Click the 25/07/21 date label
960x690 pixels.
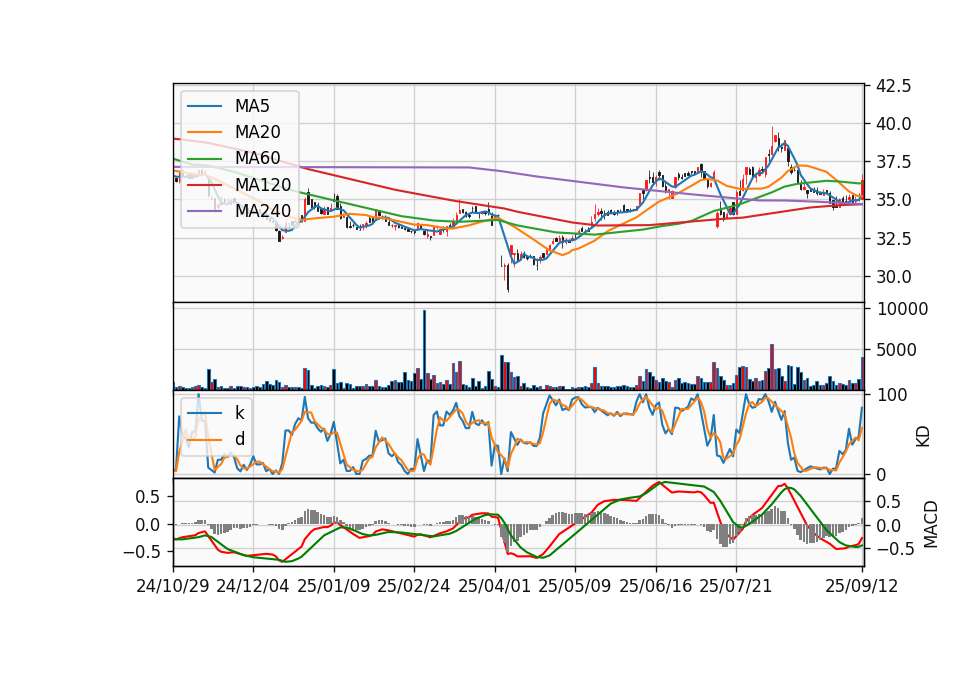[x=736, y=586]
